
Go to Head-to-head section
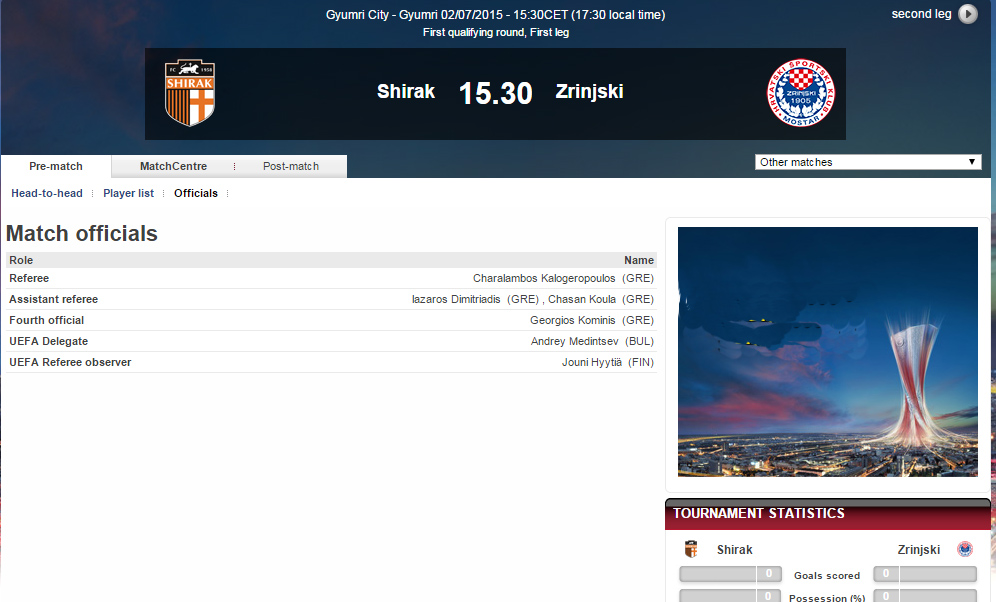(47, 193)
